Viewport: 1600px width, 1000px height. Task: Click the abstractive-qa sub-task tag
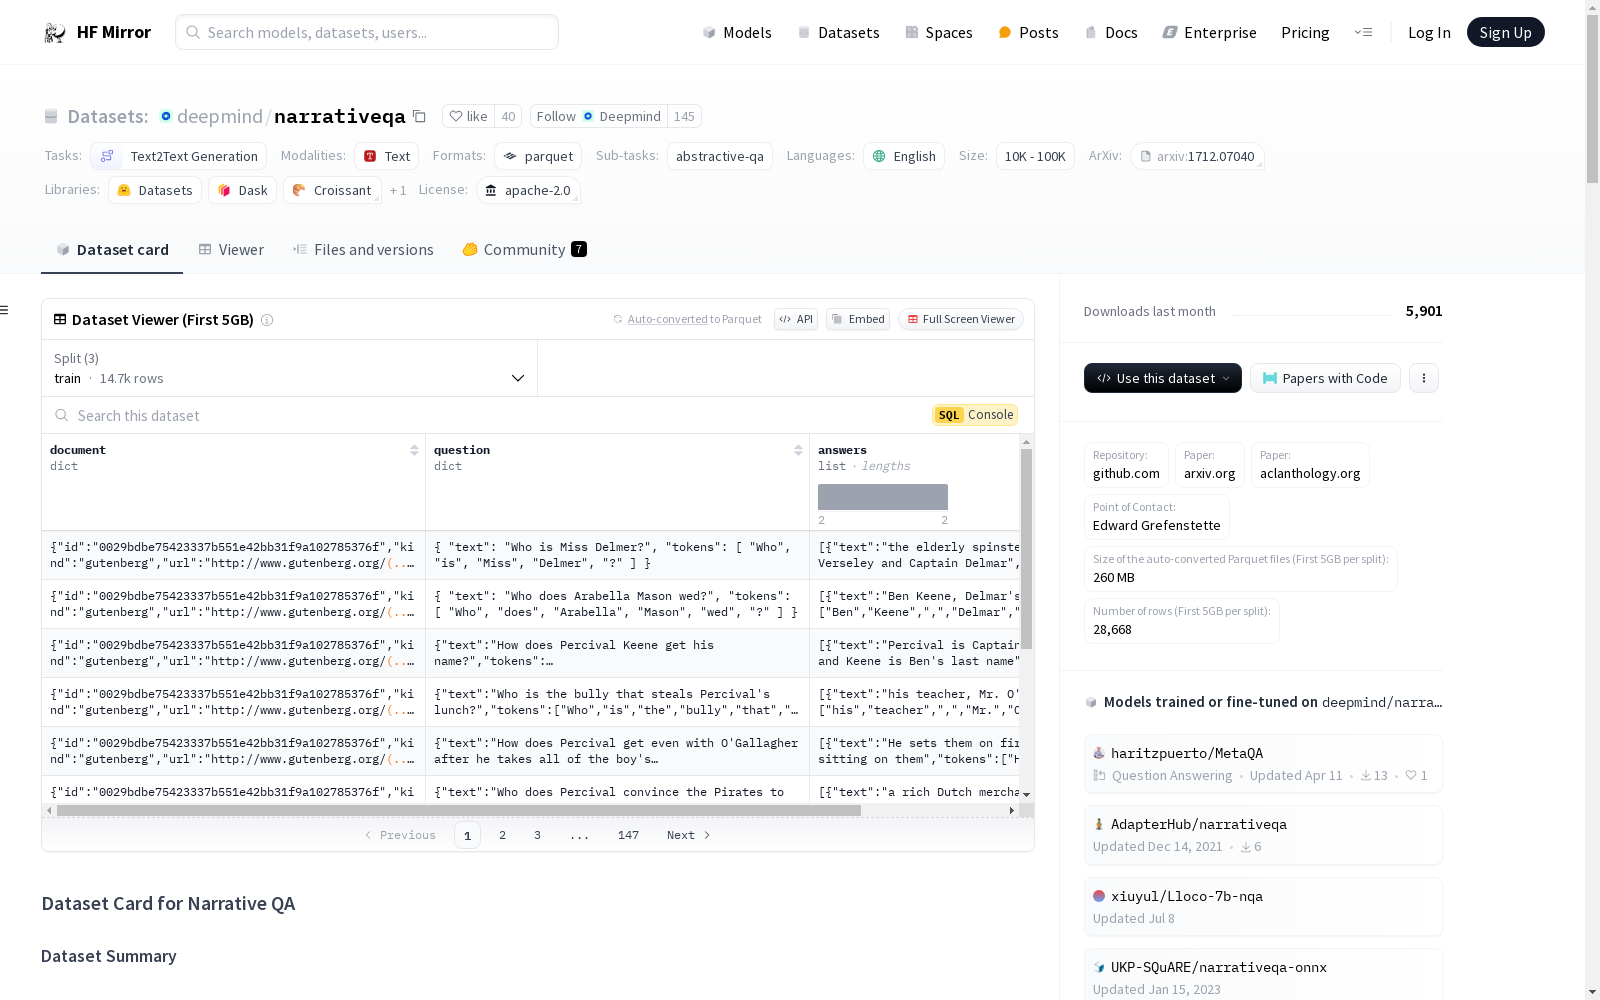(x=720, y=156)
